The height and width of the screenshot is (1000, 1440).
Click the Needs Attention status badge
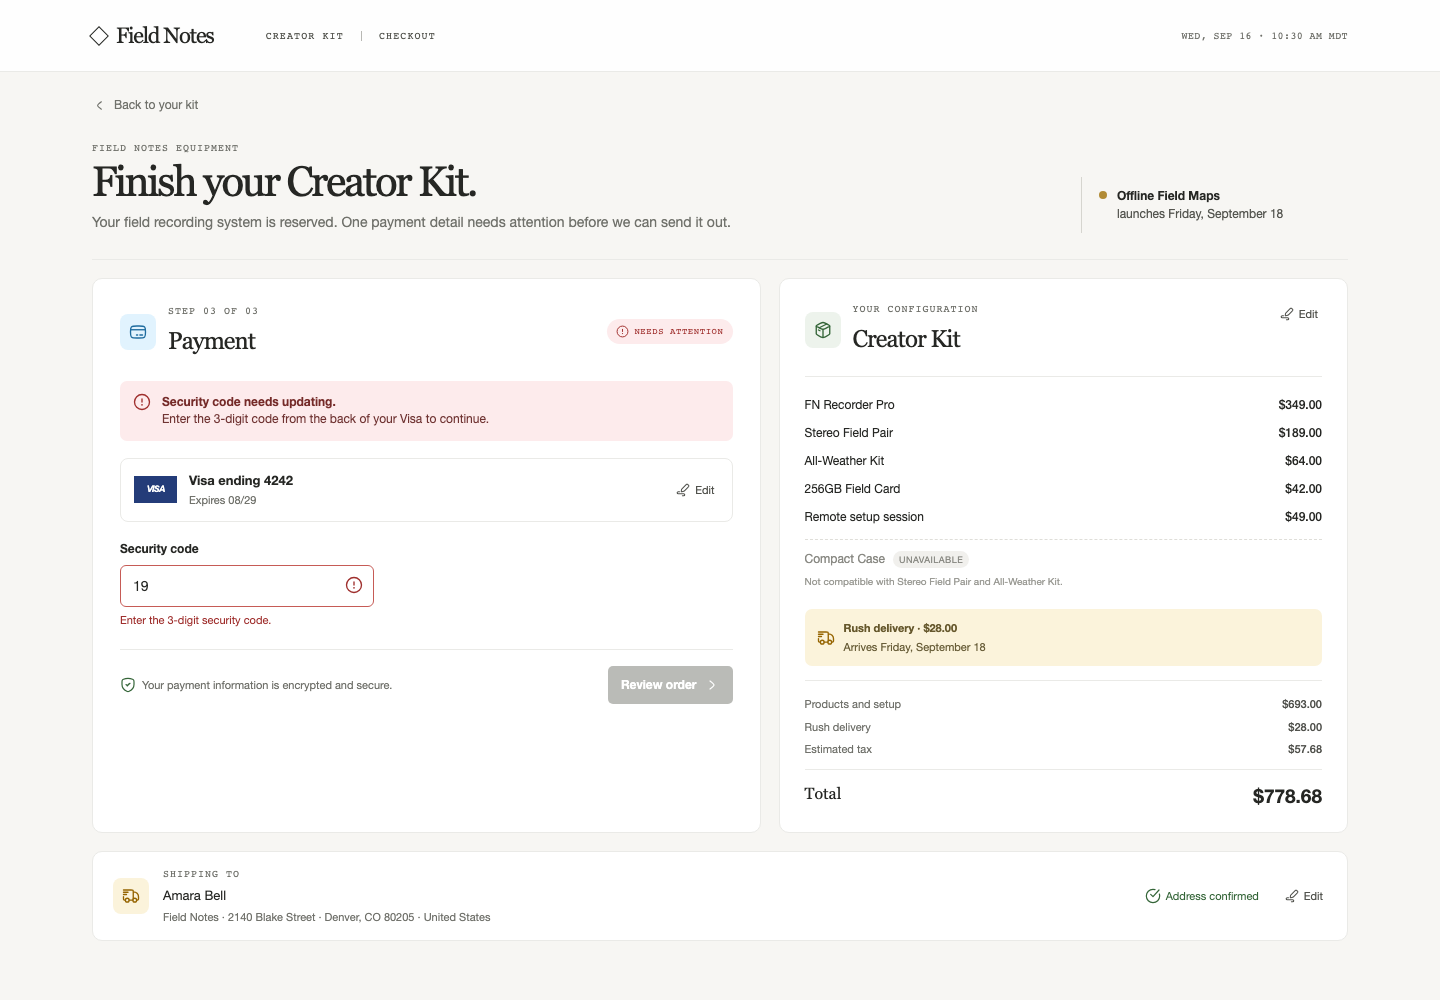[x=670, y=332]
